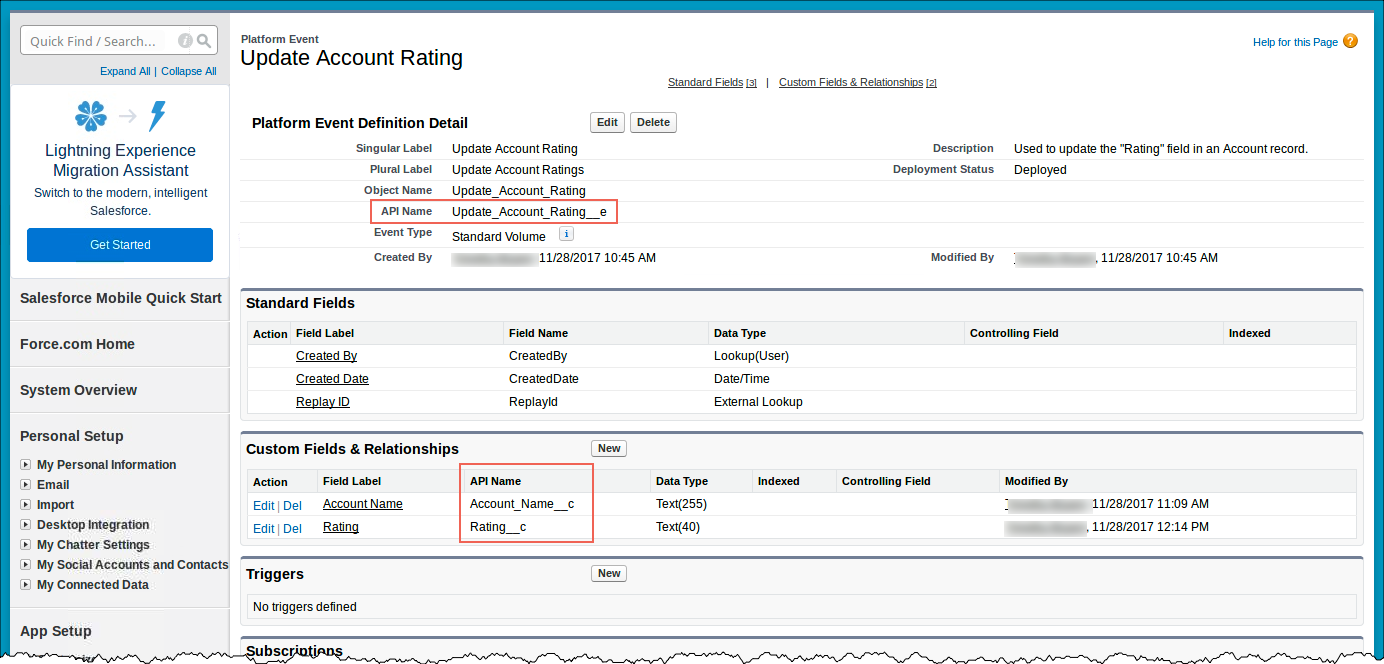Open System Overview in sidebar

[78, 390]
